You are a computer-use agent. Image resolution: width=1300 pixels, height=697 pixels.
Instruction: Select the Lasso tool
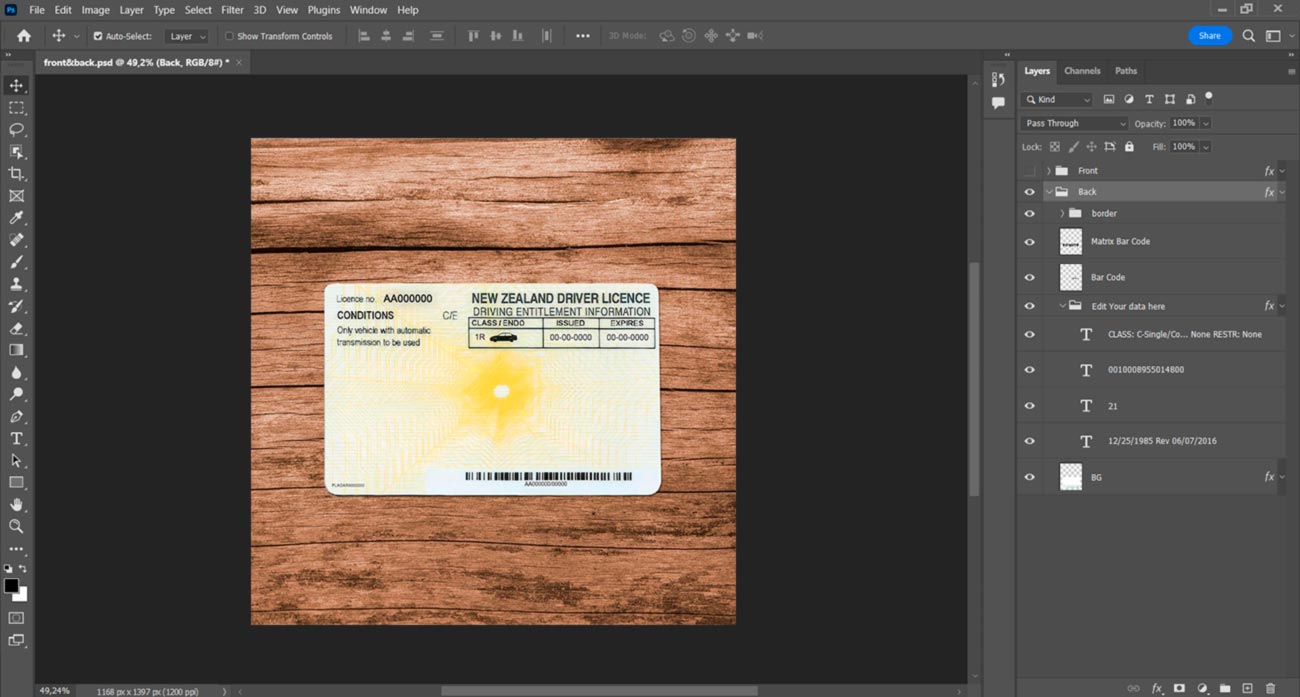coord(17,130)
